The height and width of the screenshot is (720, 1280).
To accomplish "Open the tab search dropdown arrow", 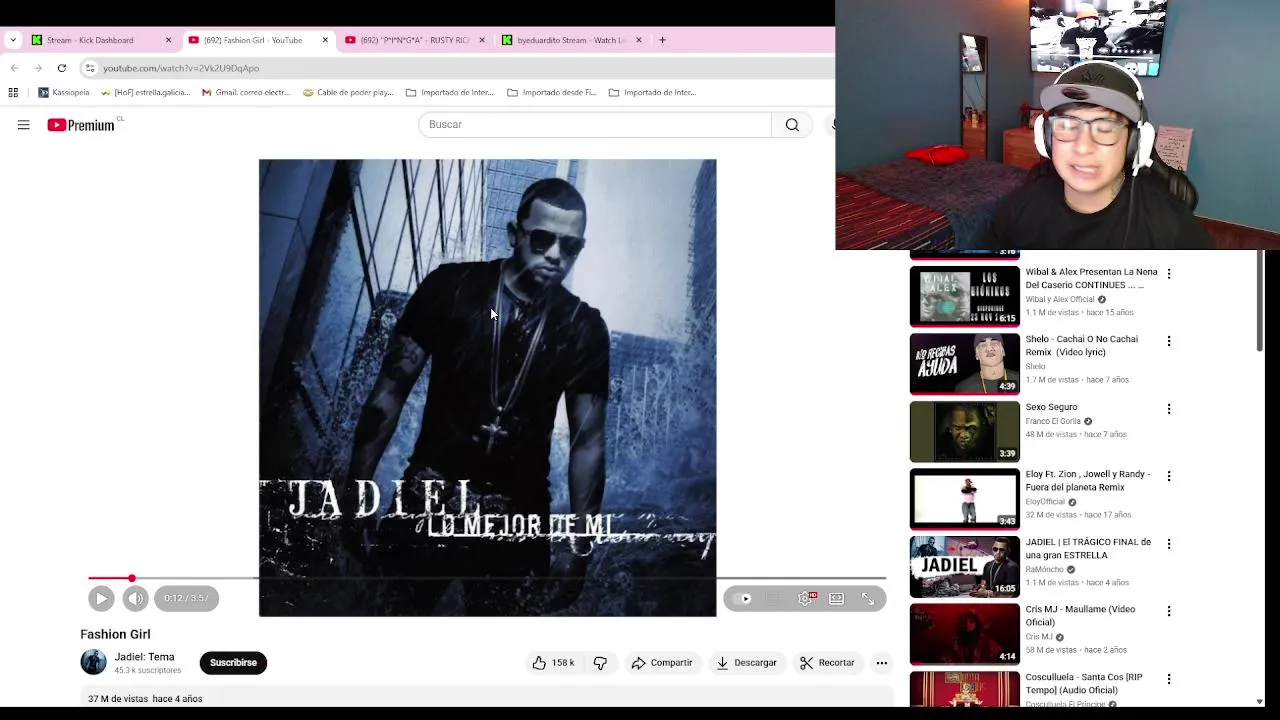I will pyautogui.click(x=13, y=40).
